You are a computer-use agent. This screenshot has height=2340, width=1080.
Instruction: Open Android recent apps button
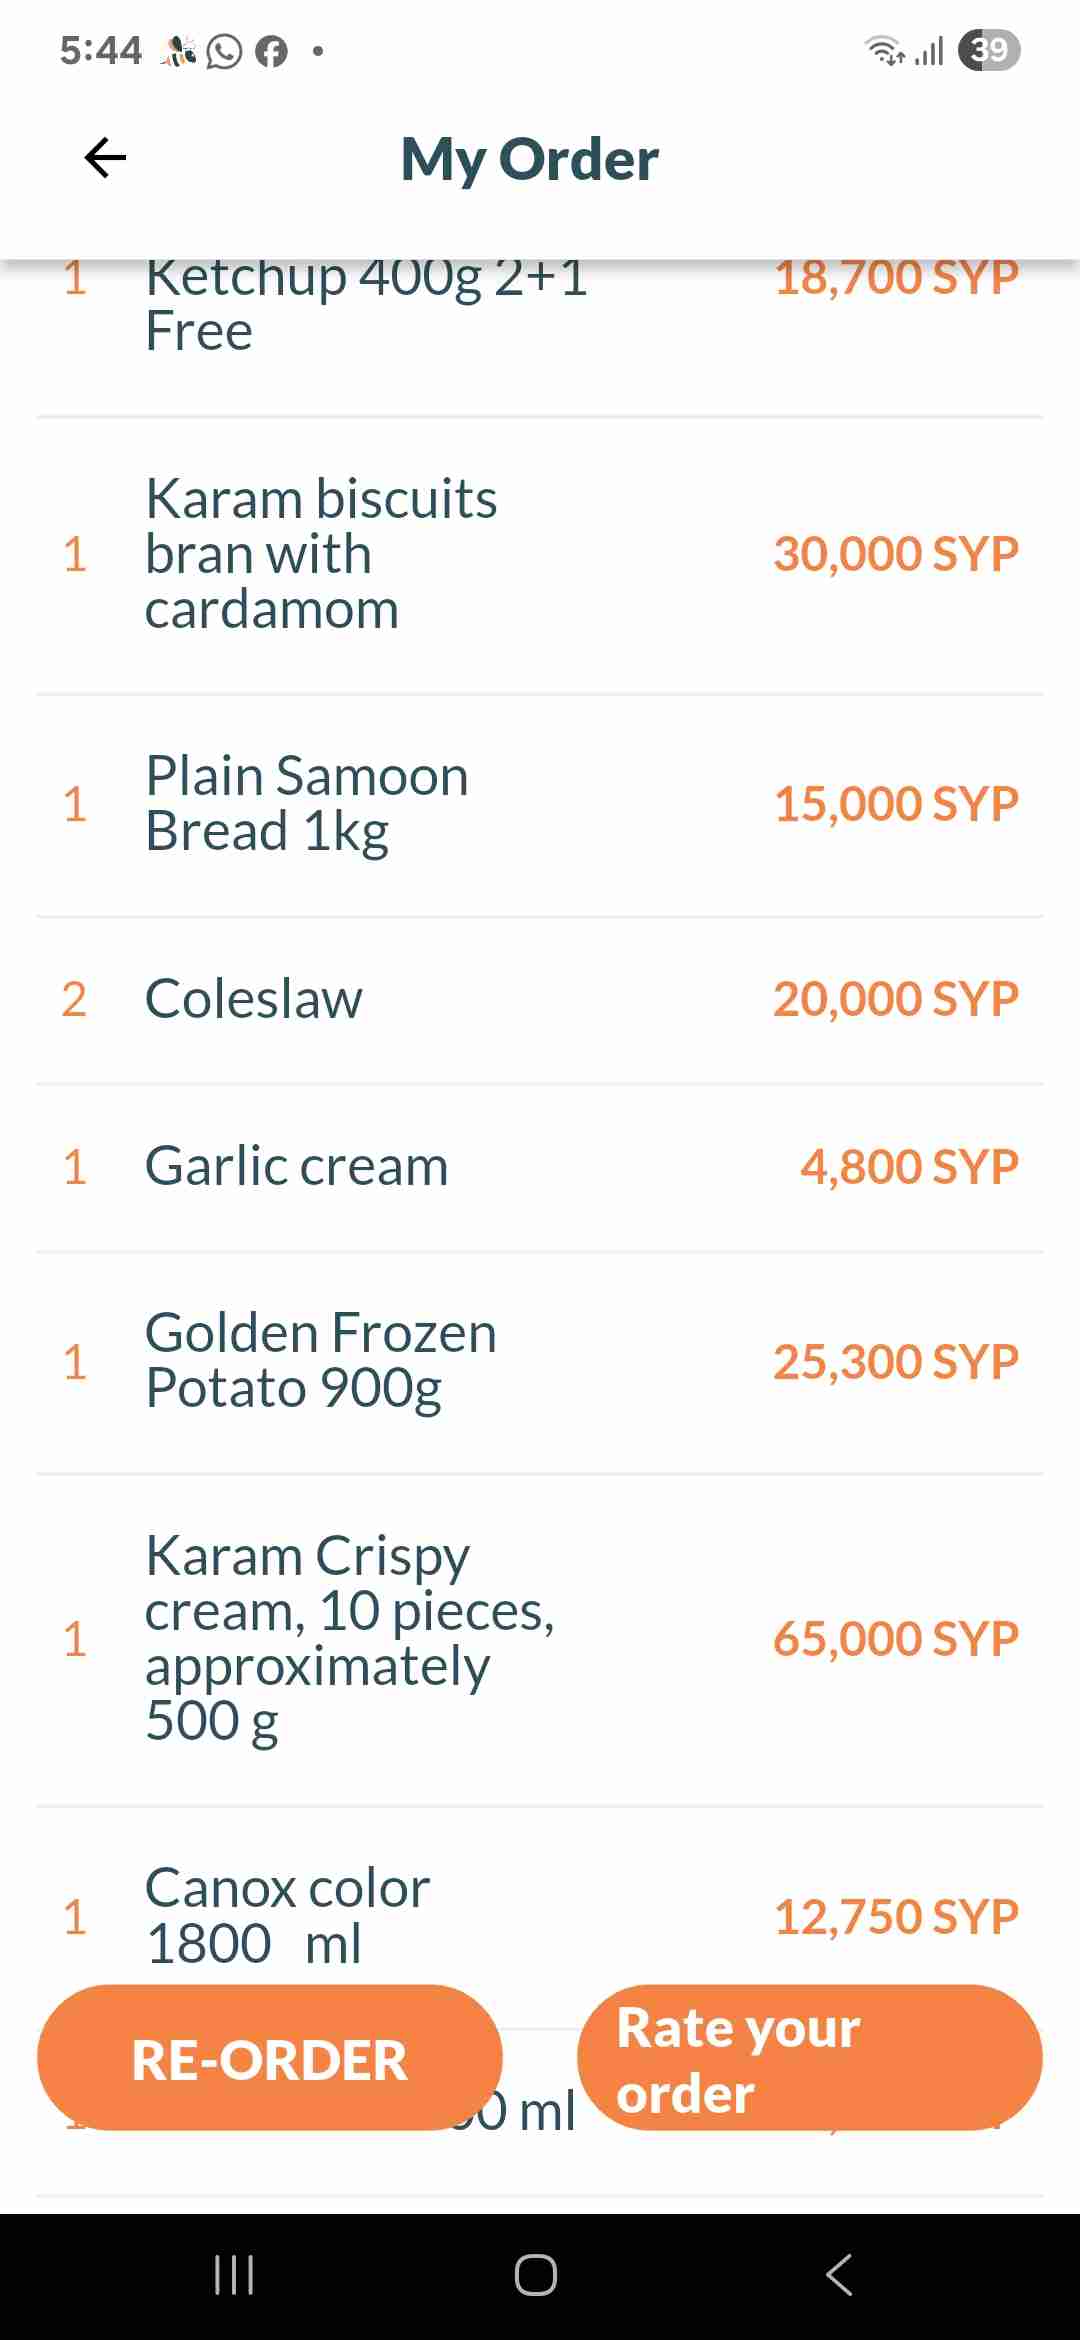[234, 2275]
